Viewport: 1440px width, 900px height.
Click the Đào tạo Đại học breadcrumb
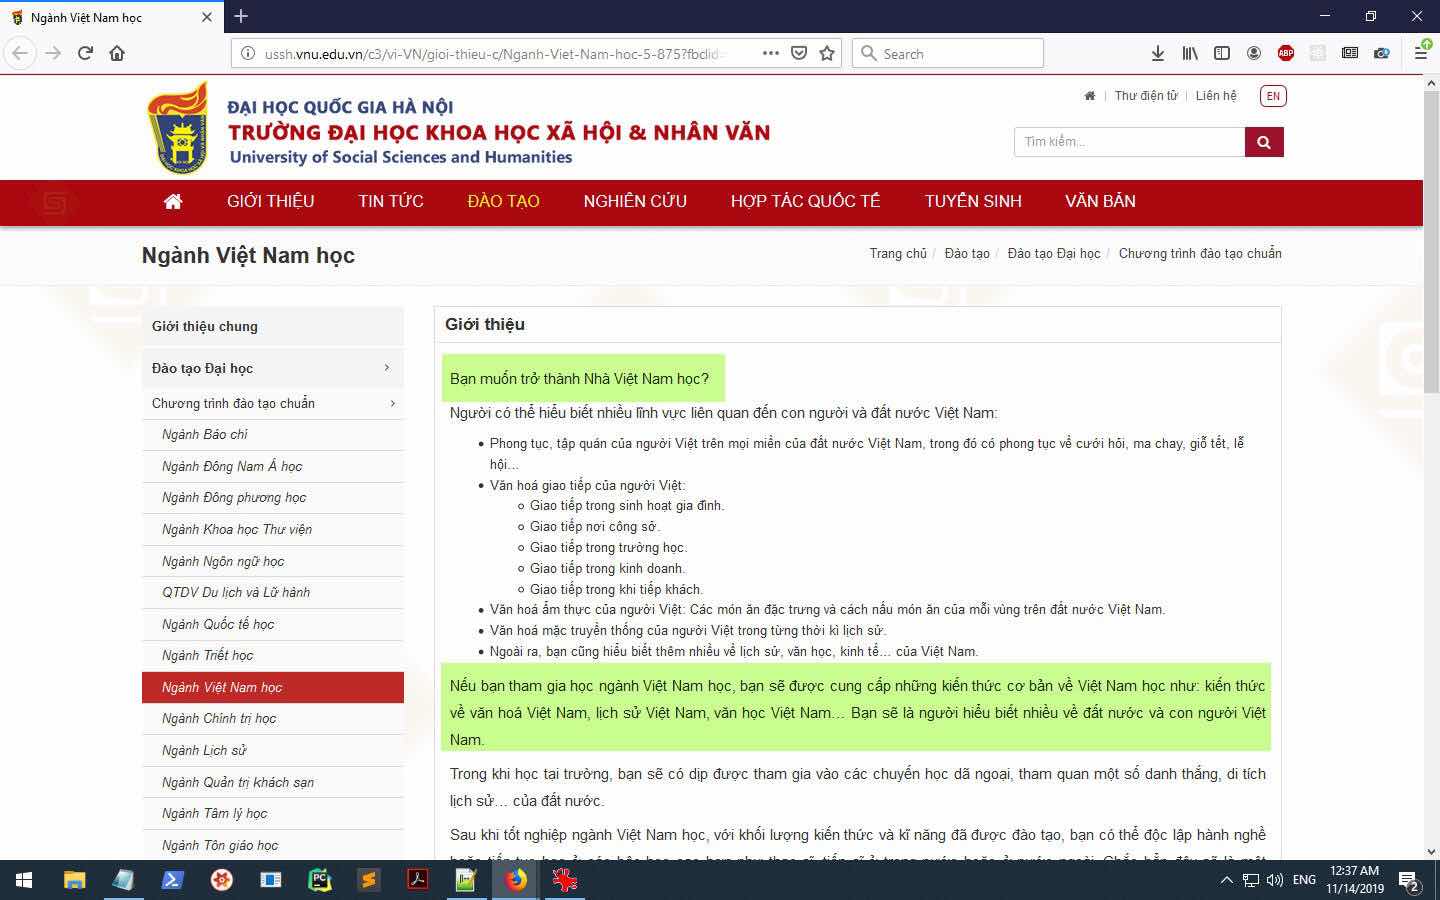pyautogui.click(x=1054, y=254)
